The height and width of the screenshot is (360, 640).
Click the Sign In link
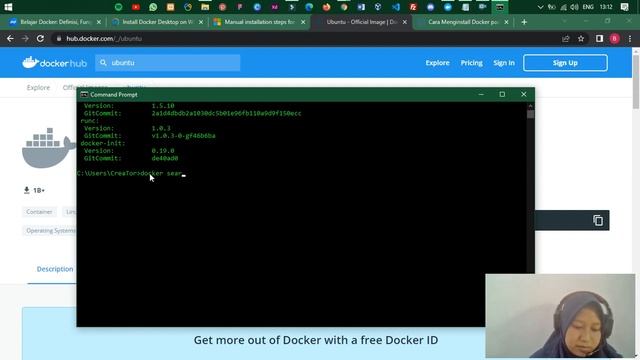click(504, 63)
